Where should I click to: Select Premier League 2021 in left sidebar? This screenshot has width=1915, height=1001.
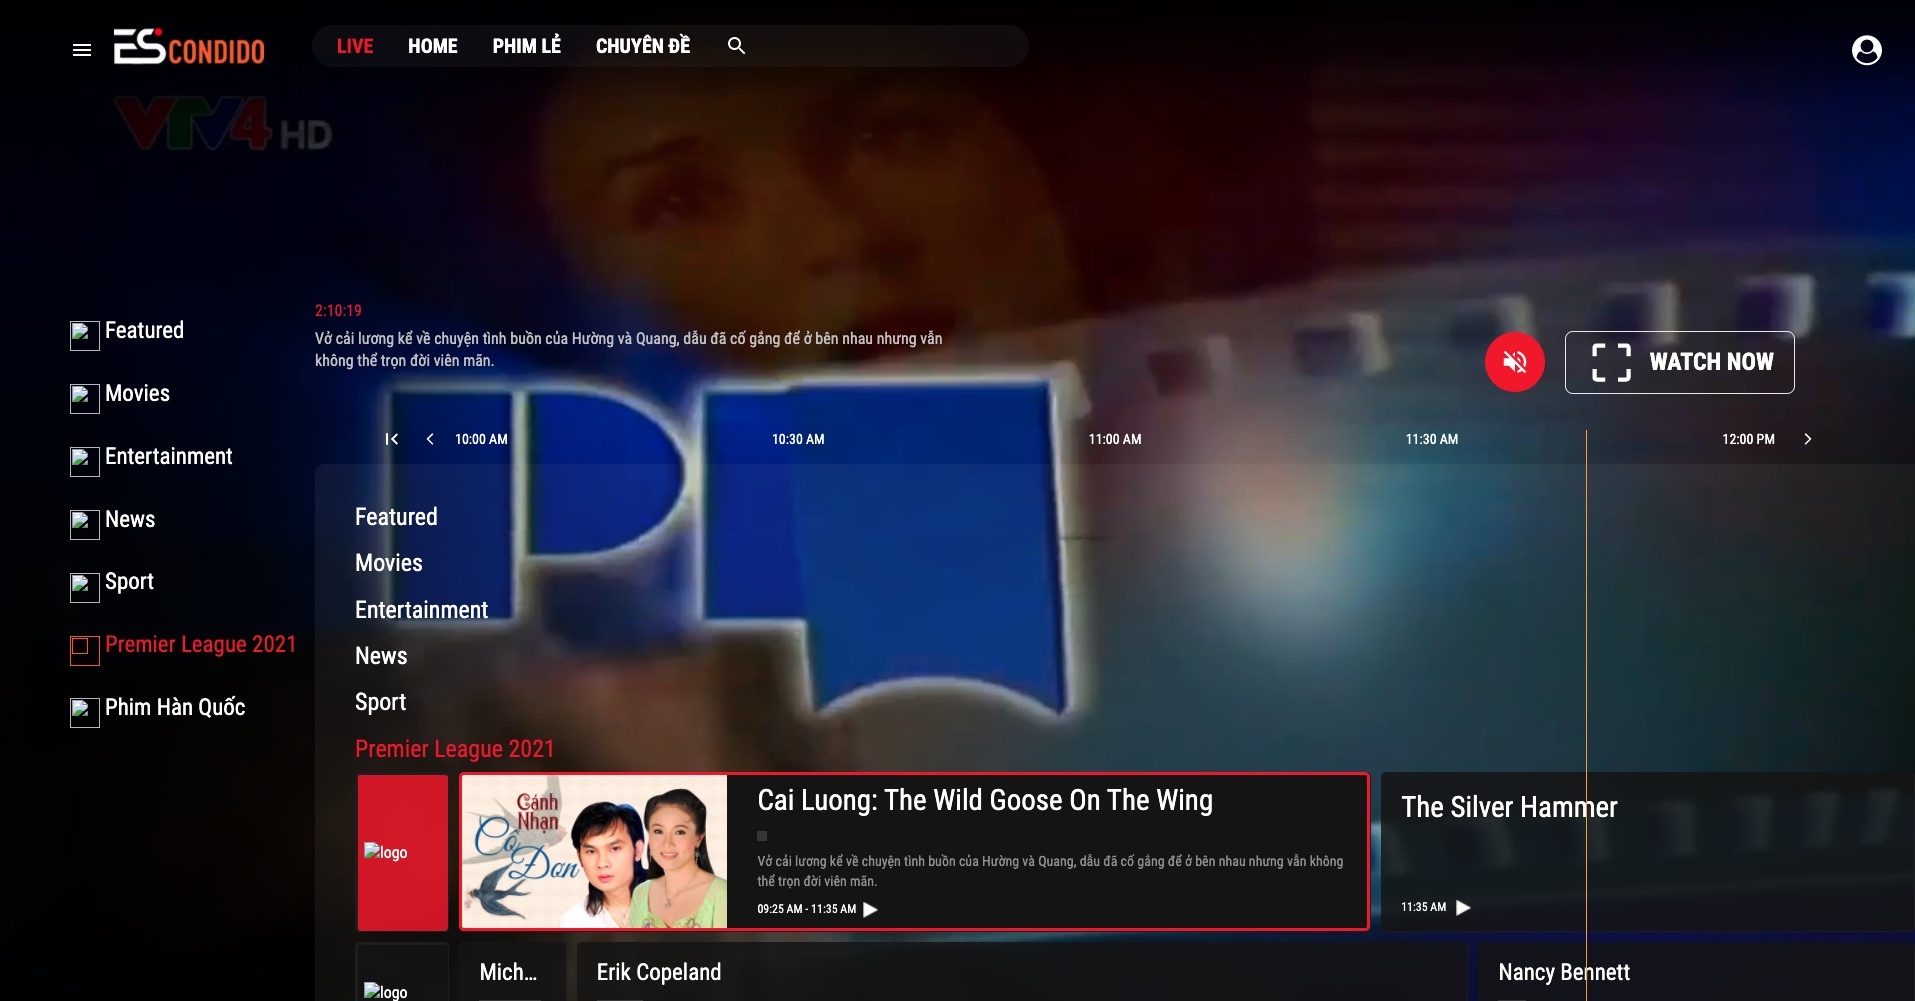point(200,645)
